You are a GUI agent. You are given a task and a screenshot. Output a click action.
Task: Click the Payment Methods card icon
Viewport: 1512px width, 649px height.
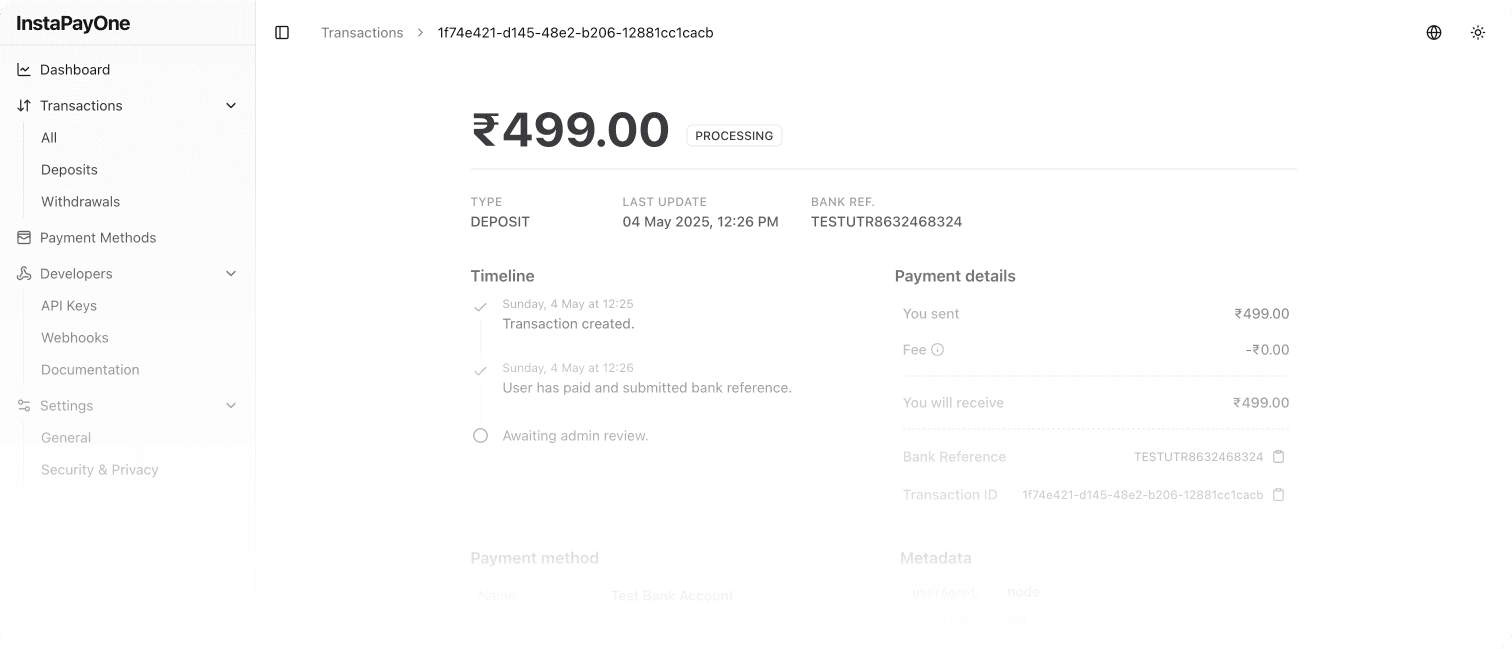click(24, 238)
